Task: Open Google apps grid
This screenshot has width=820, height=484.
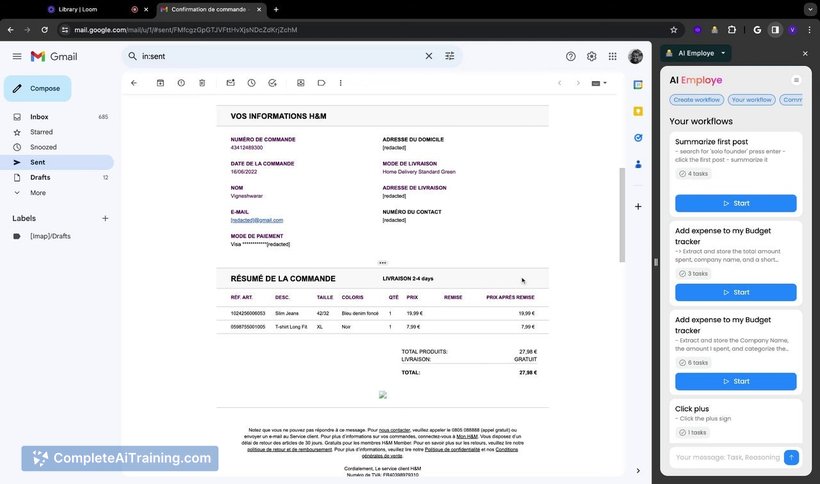Action: point(612,56)
